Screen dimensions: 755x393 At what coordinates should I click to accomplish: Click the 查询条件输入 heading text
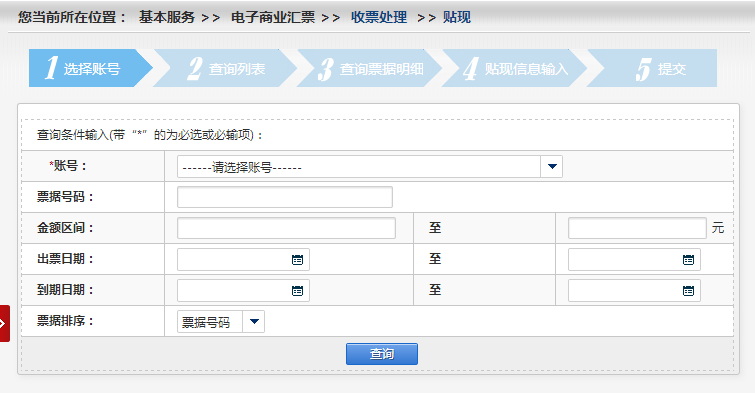coord(151,135)
